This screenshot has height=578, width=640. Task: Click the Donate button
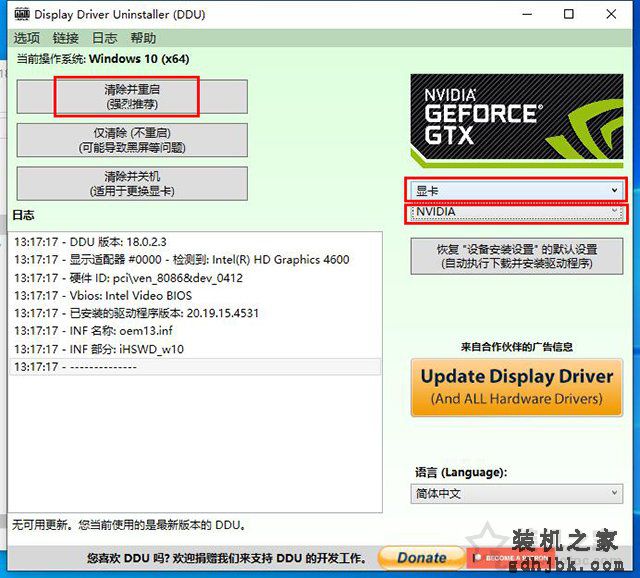point(422,558)
